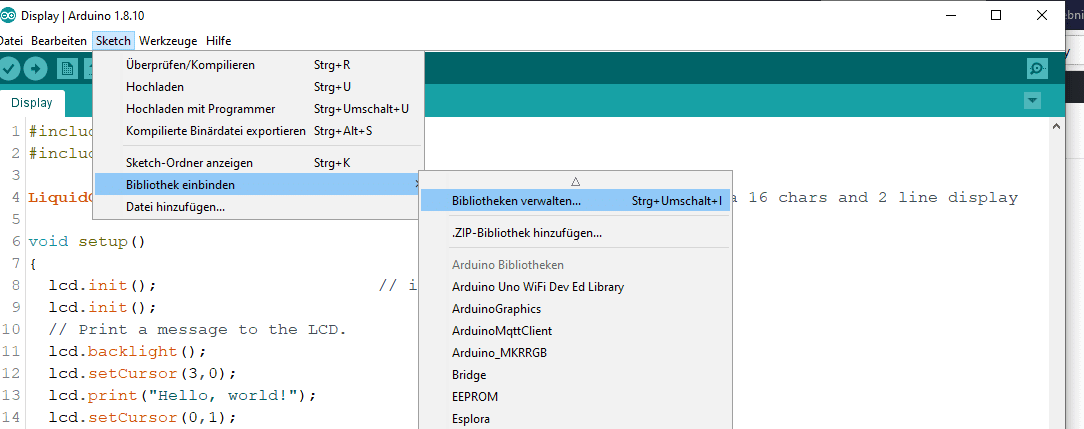
Task: Select Bibliotheken verwalten... entry
Action: (516, 201)
